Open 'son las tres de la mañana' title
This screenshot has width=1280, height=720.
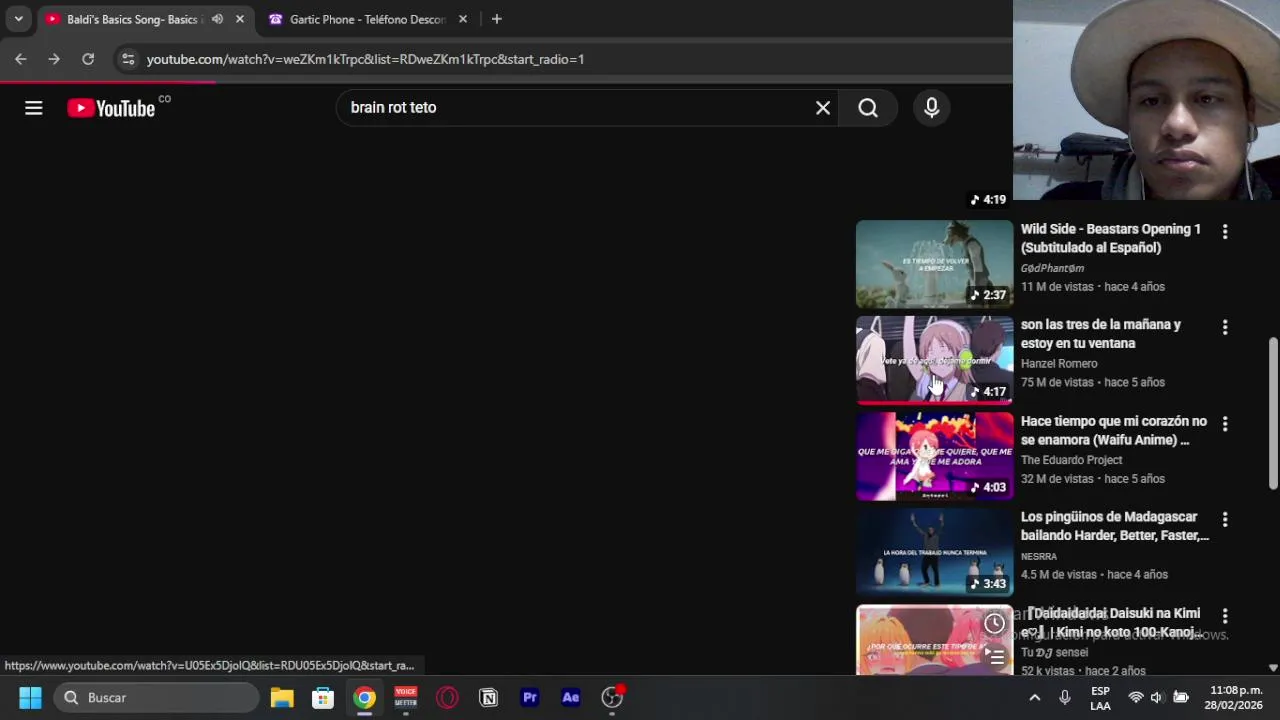pyautogui.click(x=1101, y=334)
